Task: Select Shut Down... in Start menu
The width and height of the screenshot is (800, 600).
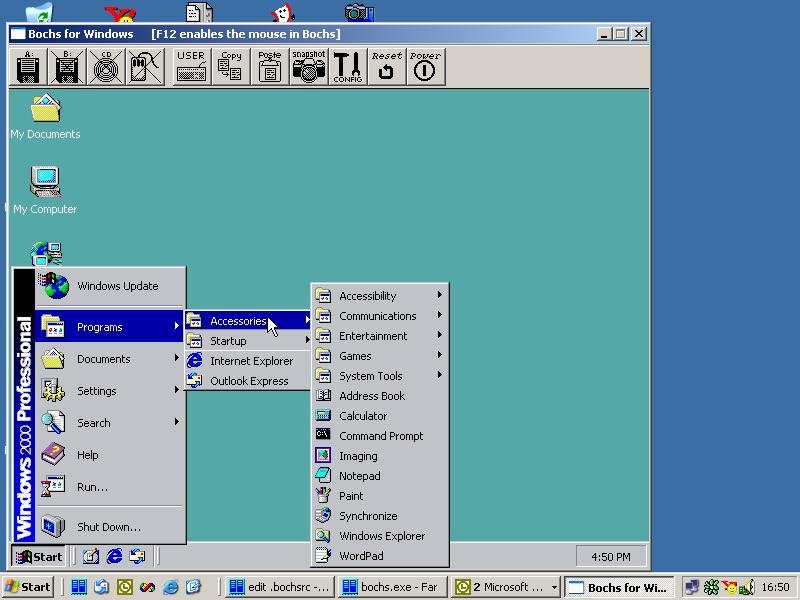Action: coord(108,527)
